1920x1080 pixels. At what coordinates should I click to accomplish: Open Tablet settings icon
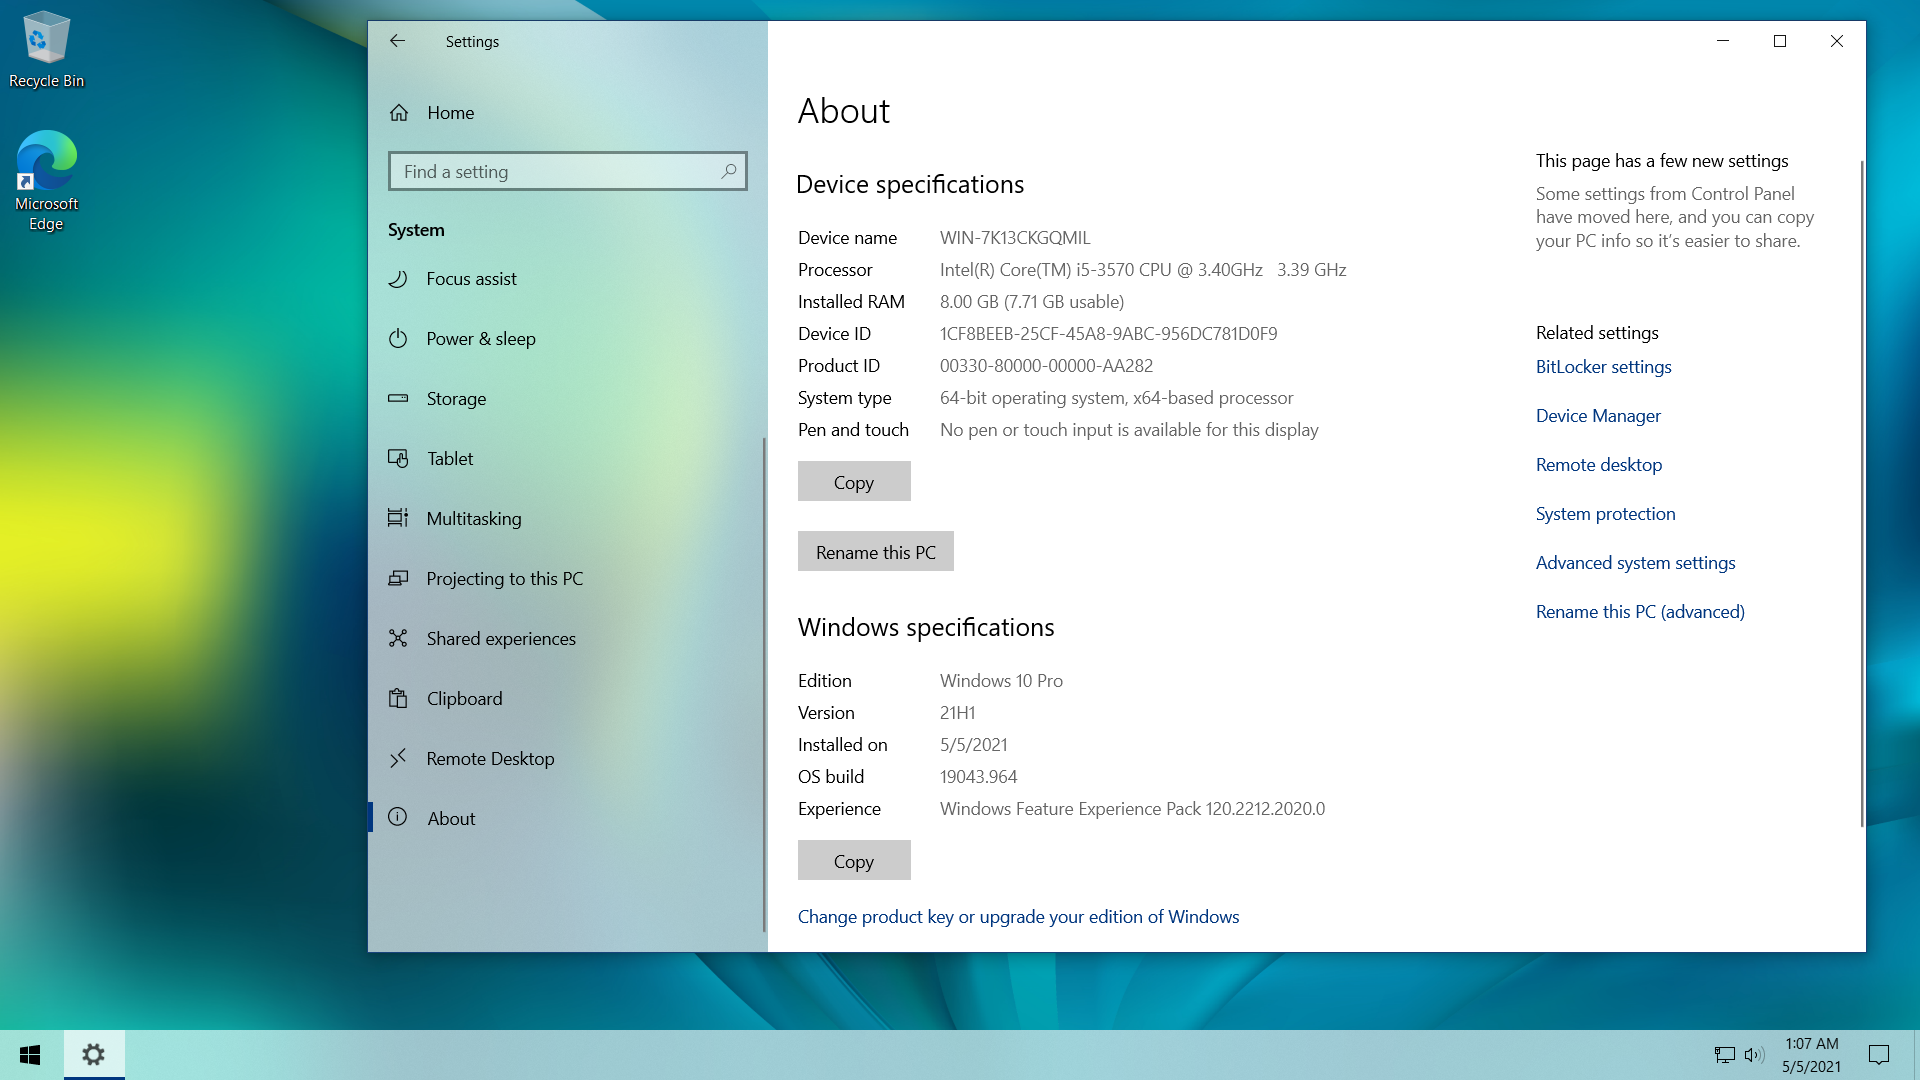pyautogui.click(x=398, y=459)
